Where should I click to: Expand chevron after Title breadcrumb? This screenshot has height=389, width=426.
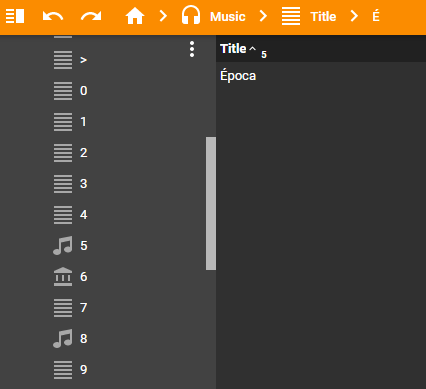pos(354,16)
